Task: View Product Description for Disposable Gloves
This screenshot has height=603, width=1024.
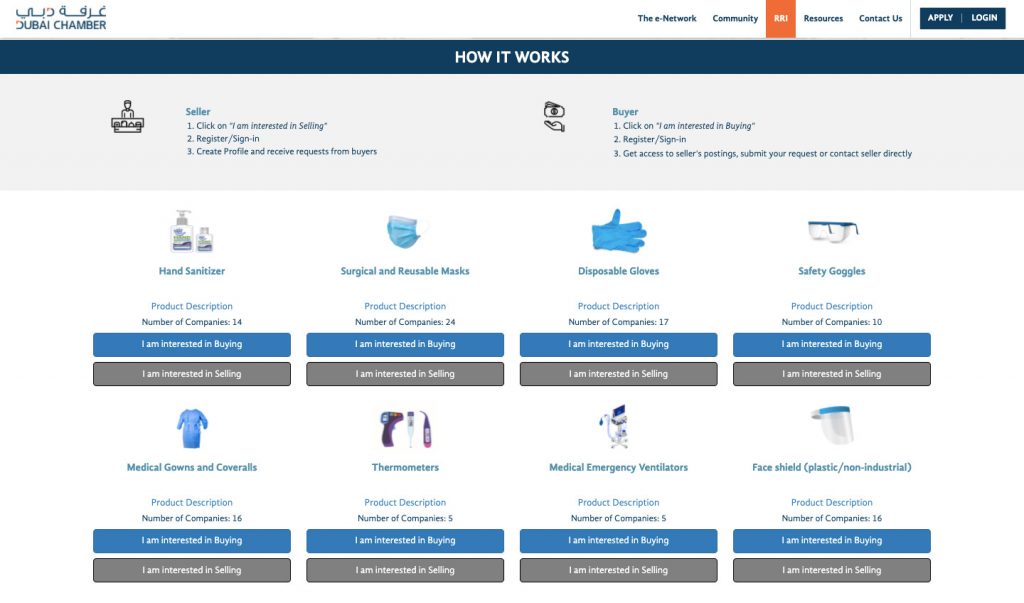Action: pyautogui.click(x=618, y=306)
